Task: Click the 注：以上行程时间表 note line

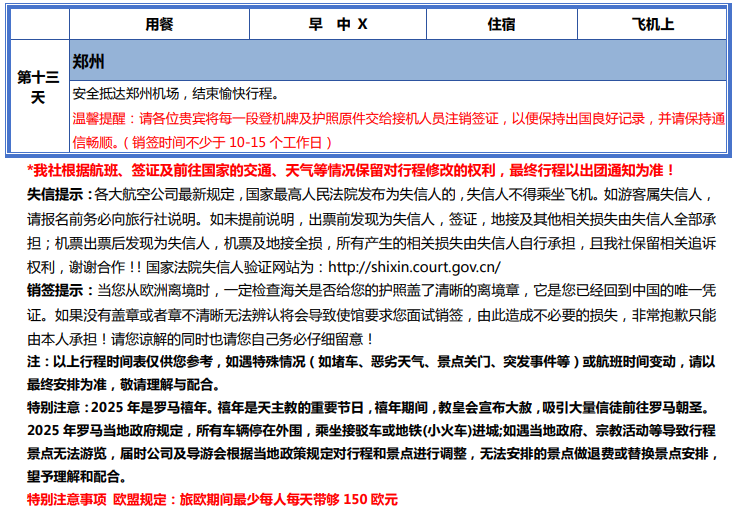Action: click(300, 362)
